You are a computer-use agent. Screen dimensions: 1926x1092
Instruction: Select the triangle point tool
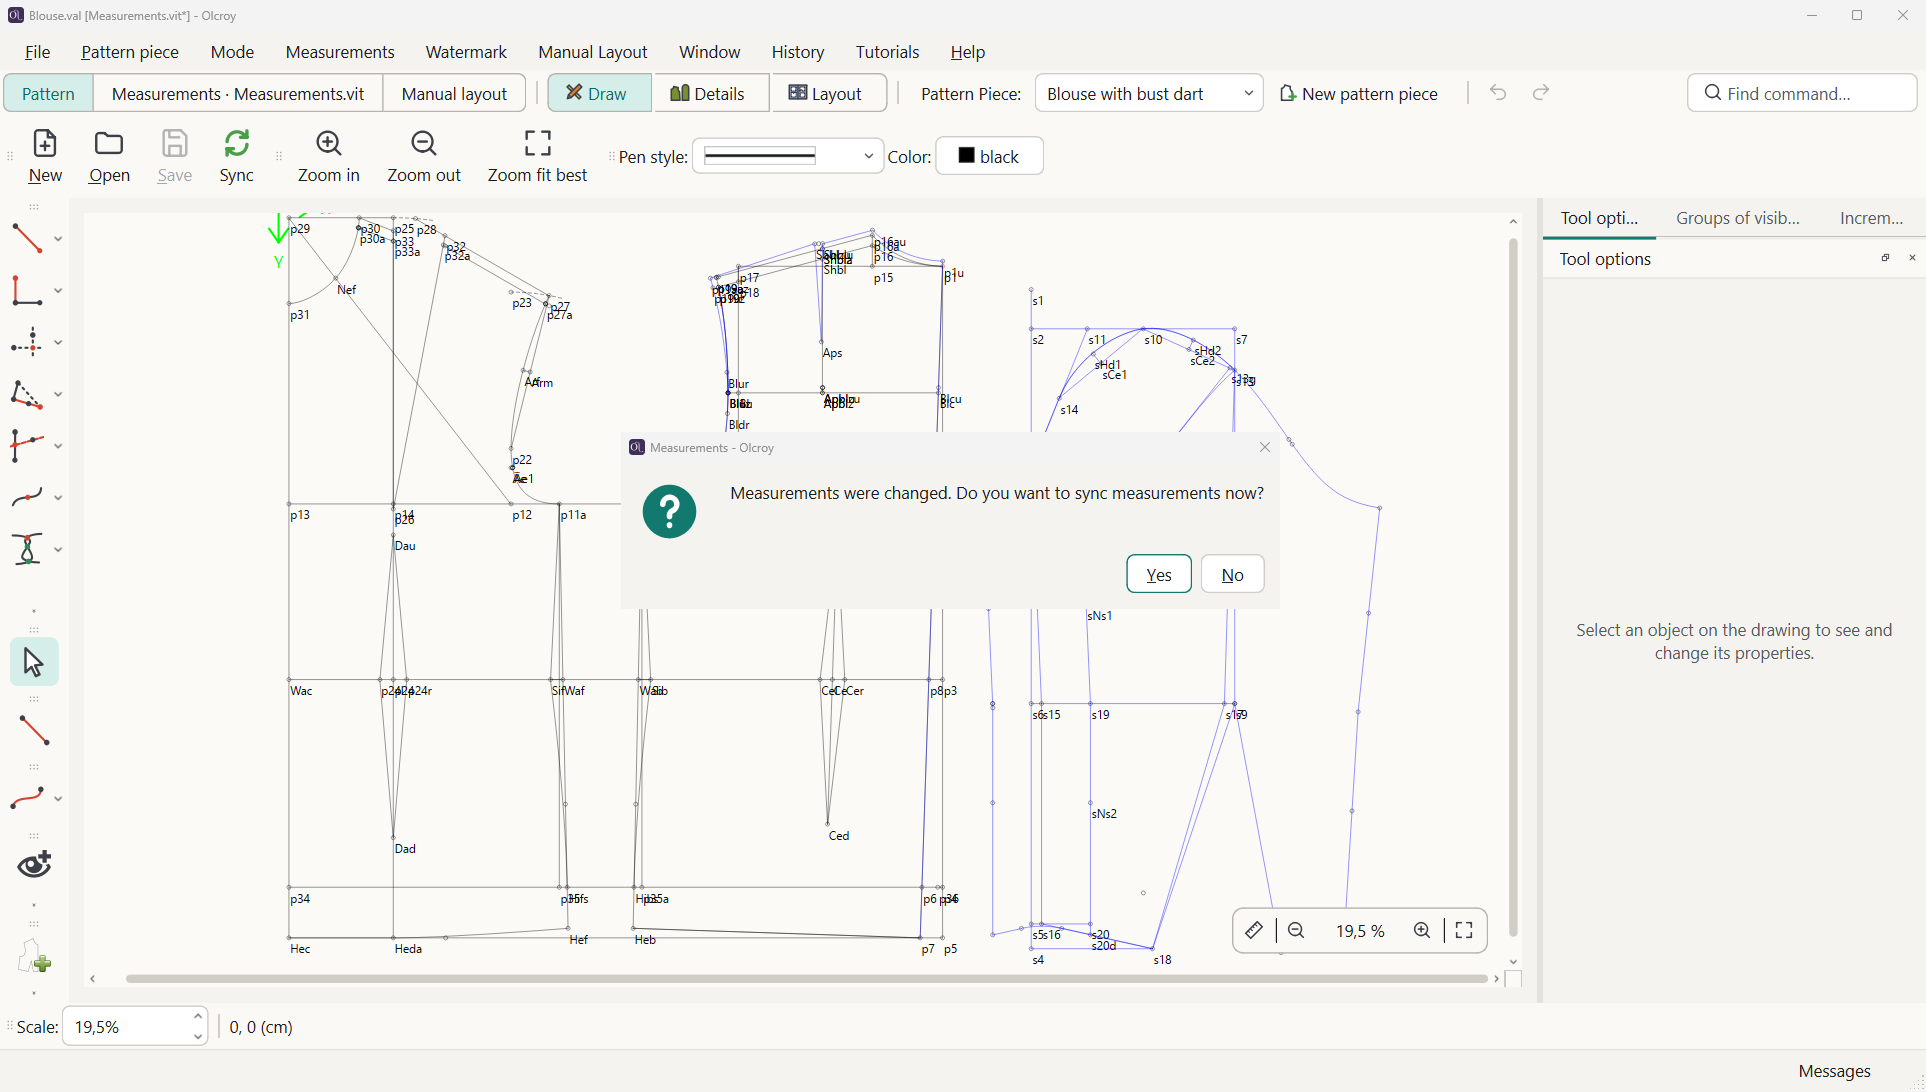pos(27,394)
